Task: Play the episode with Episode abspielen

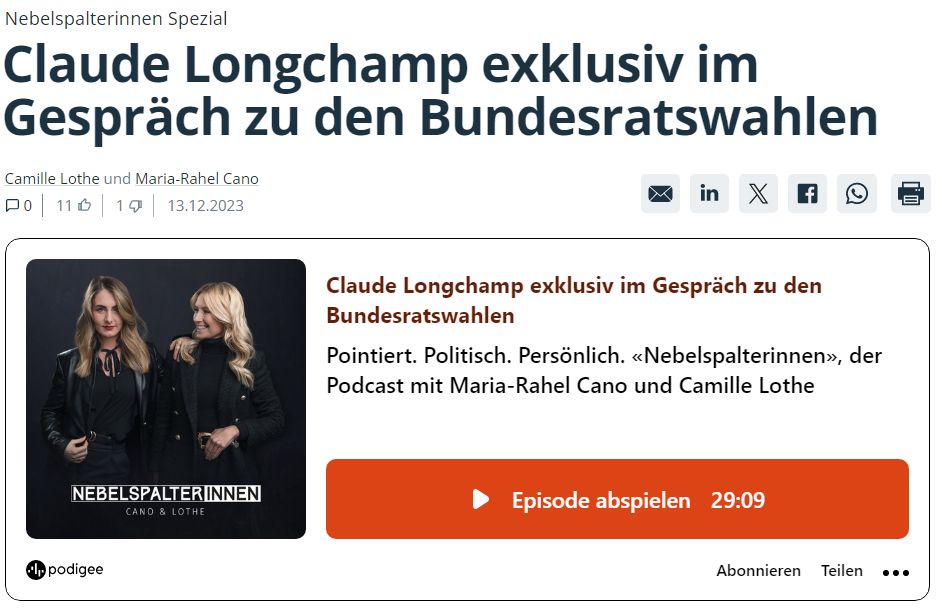Action: (x=617, y=499)
